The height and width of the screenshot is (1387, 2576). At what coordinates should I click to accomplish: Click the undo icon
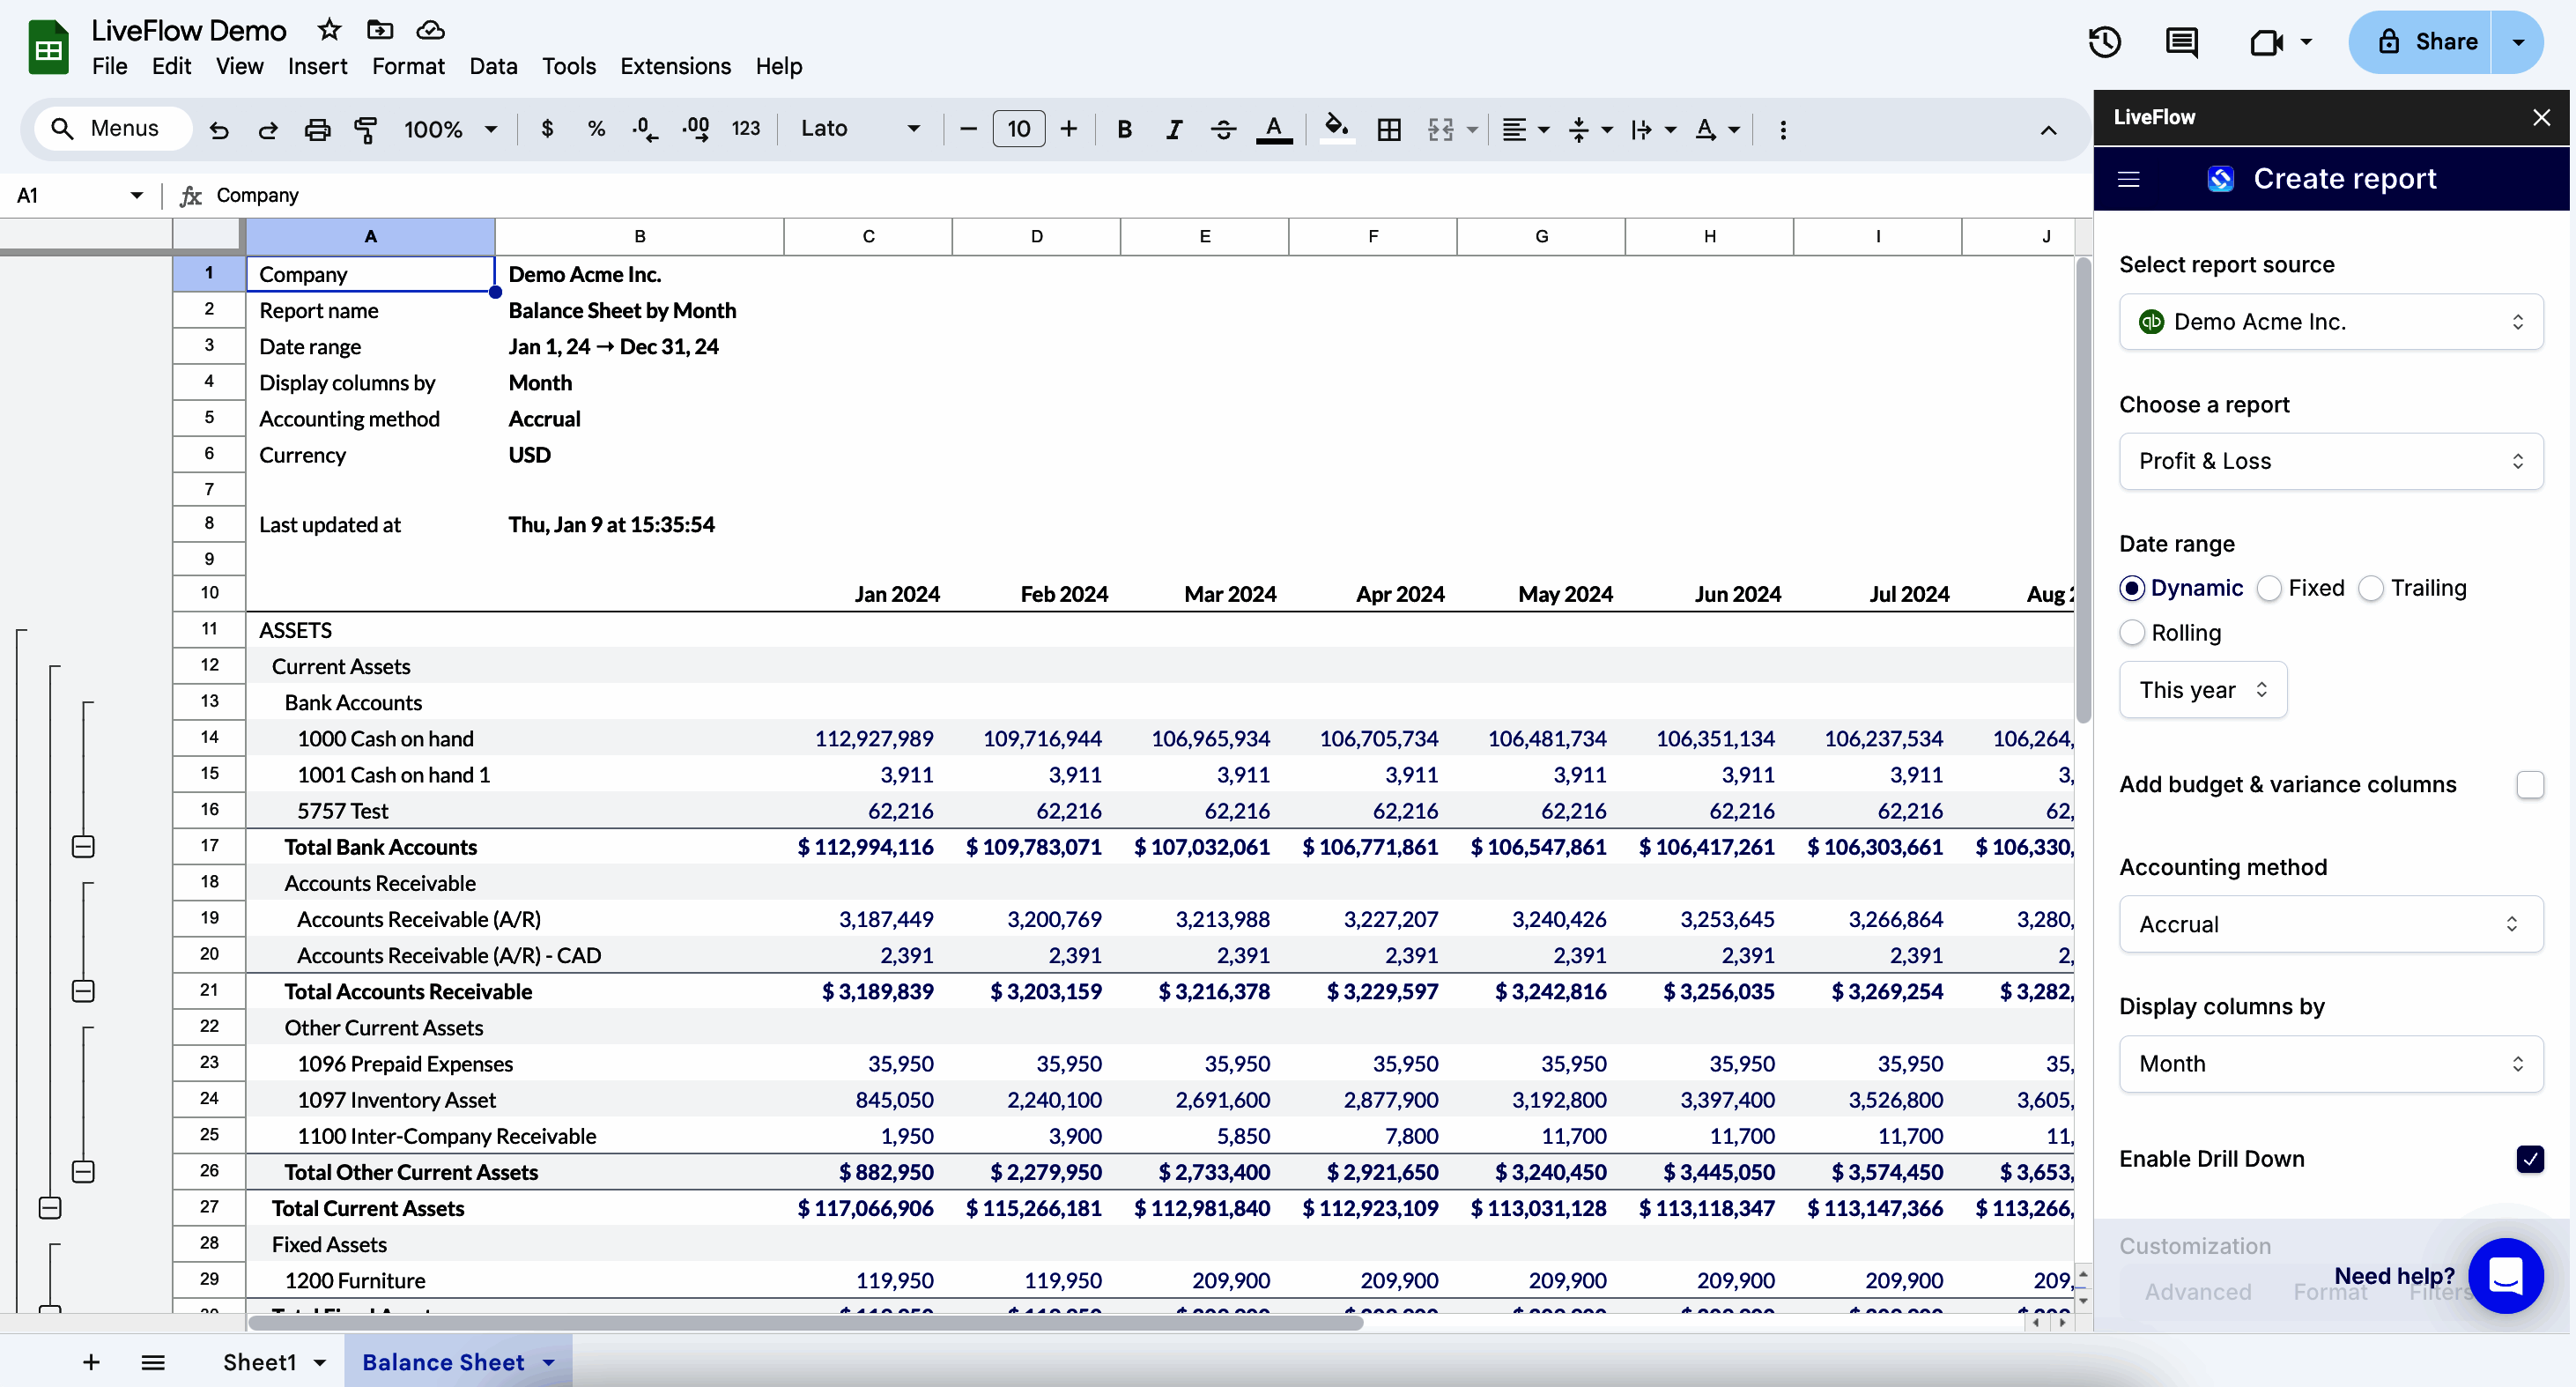219,129
